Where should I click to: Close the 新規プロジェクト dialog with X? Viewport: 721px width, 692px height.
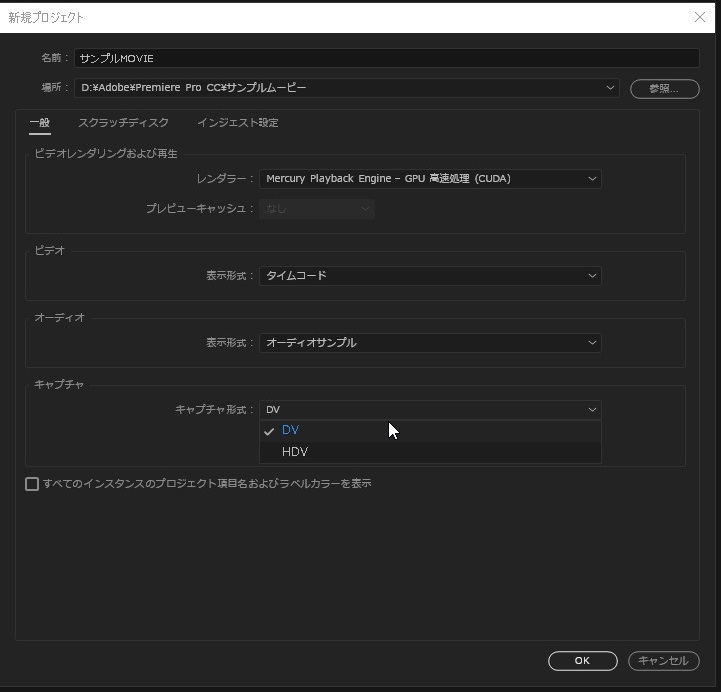699,17
